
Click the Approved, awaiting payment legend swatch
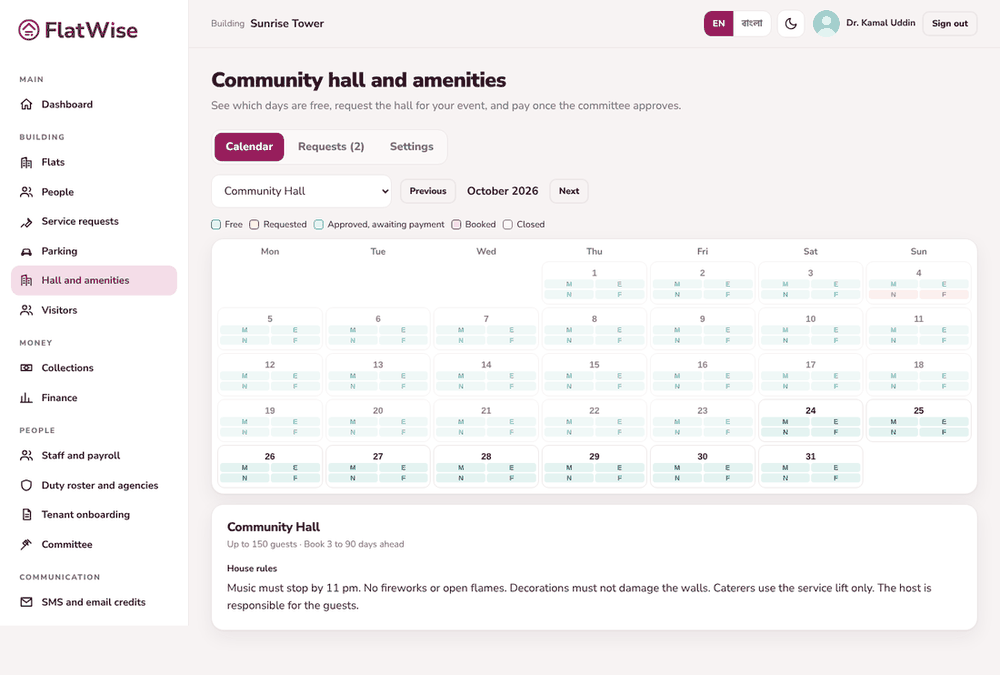click(x=318, y=225)
